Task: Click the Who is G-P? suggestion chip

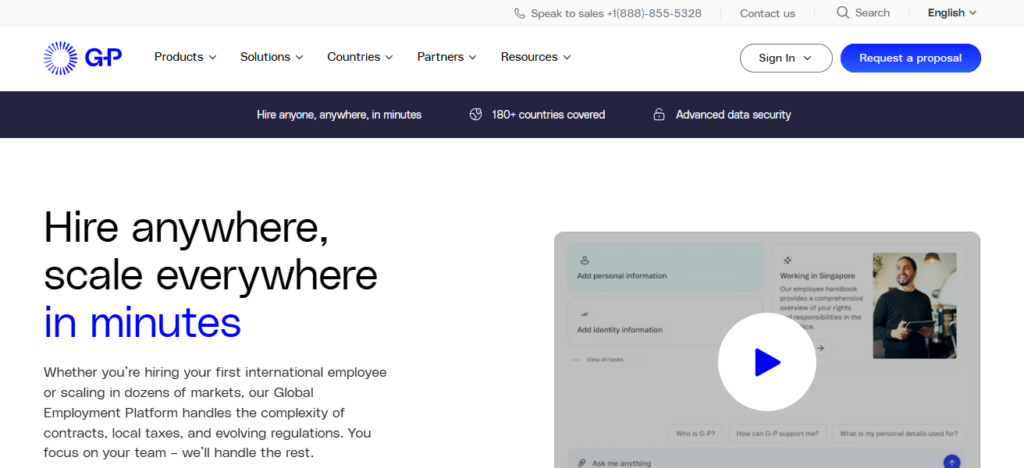Action: (696, 433)
